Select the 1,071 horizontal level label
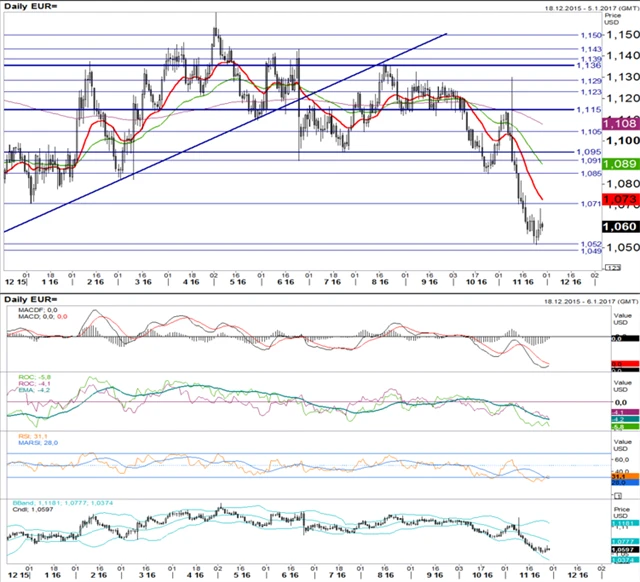 tap(591, 203)
